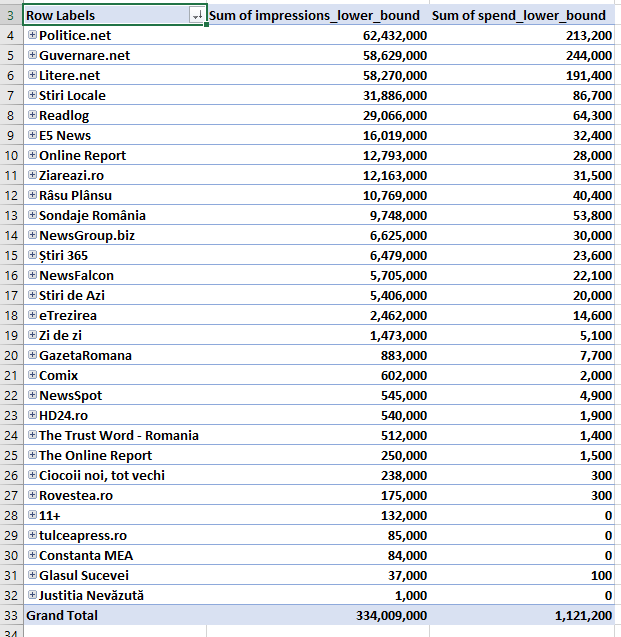Click the plus icon beside NewsFalcon

click(x=32, y=275)
